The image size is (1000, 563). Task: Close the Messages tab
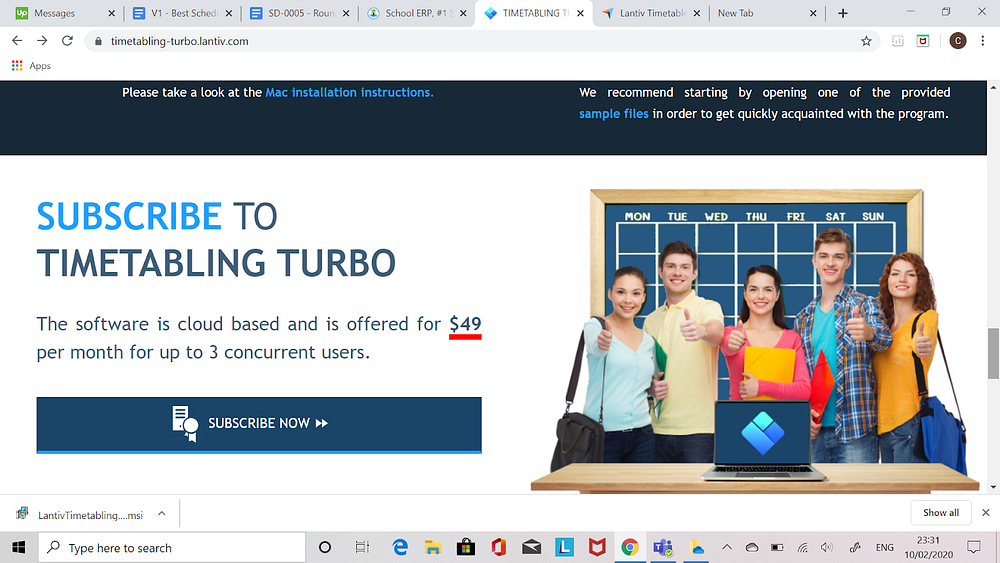point(112,13)
